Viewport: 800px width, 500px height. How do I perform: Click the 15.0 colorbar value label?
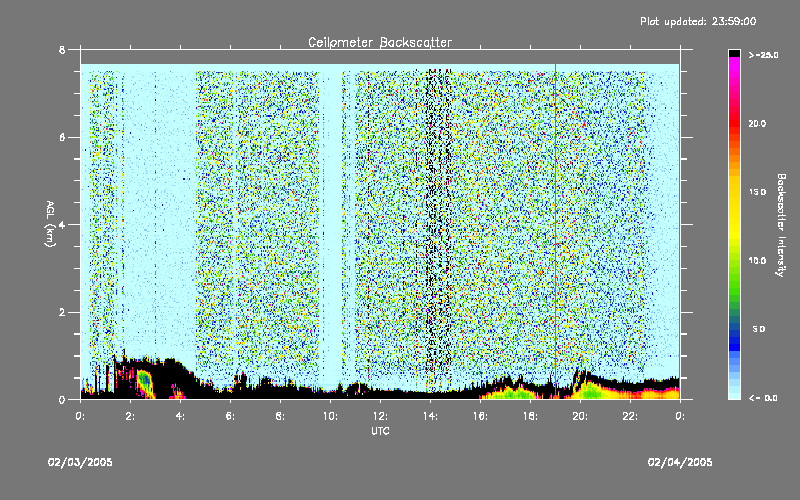[757, 192]
